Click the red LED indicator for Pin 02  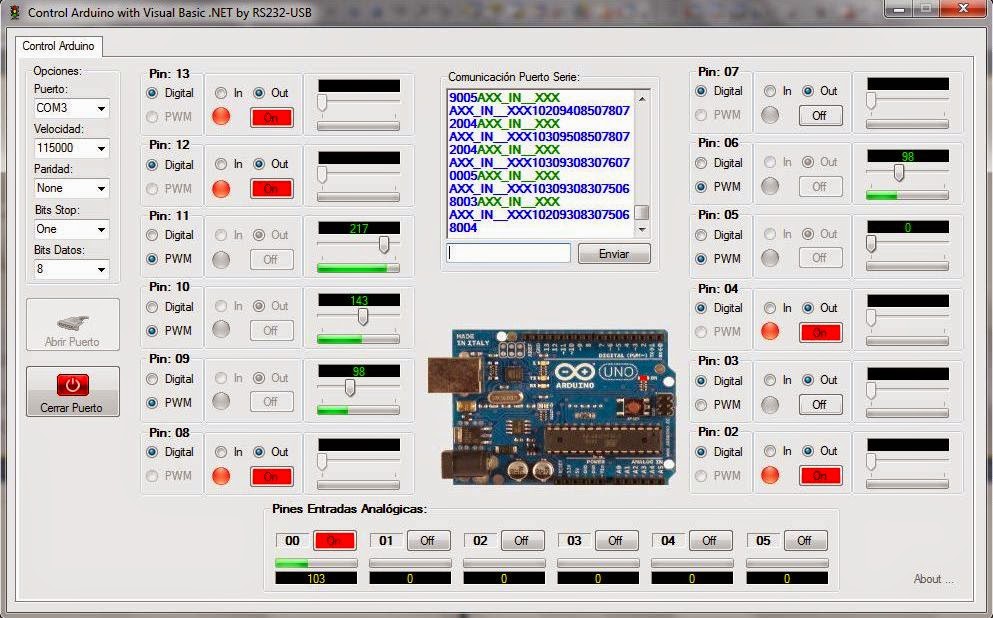click(770, 475)
